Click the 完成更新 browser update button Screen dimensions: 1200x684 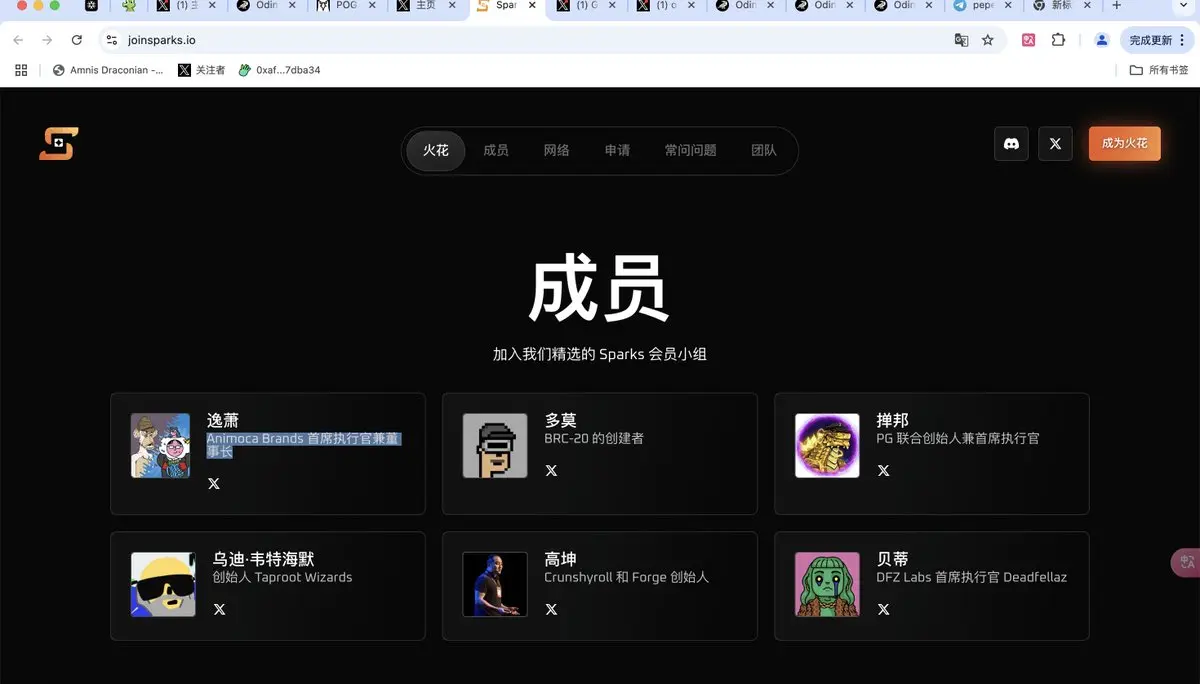1150,40
